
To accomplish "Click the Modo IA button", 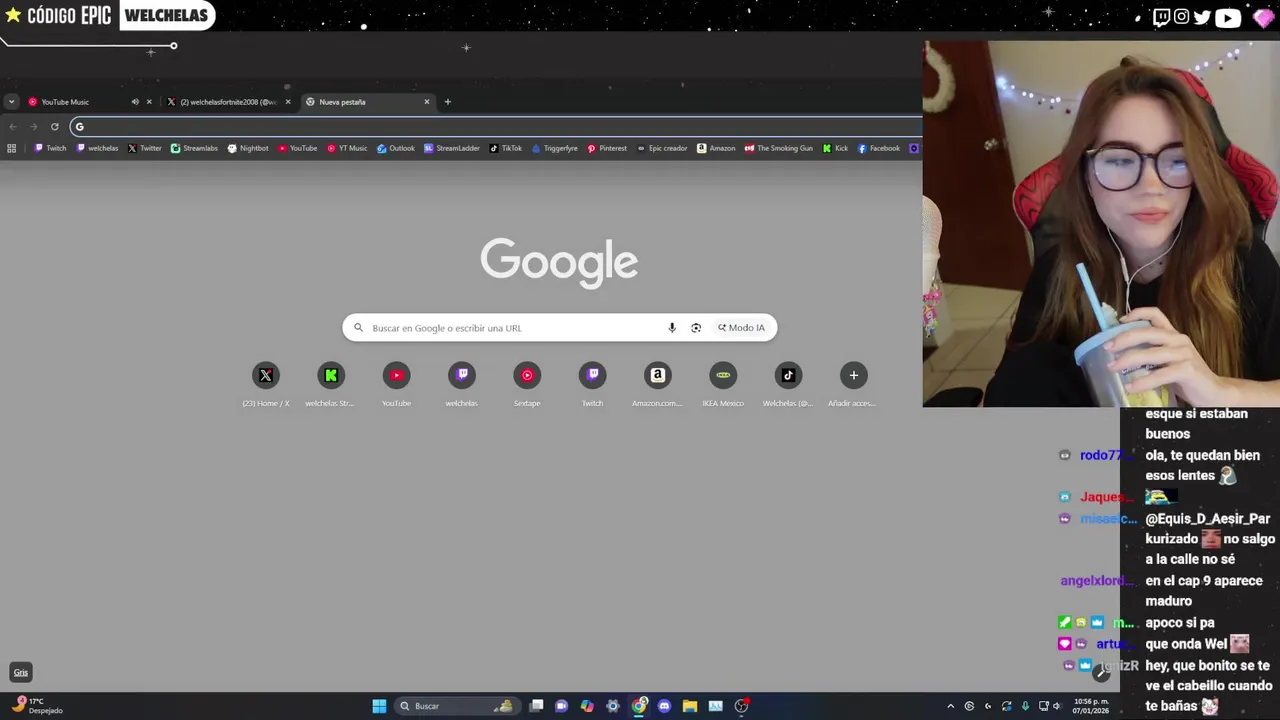I will pos(741,328).
